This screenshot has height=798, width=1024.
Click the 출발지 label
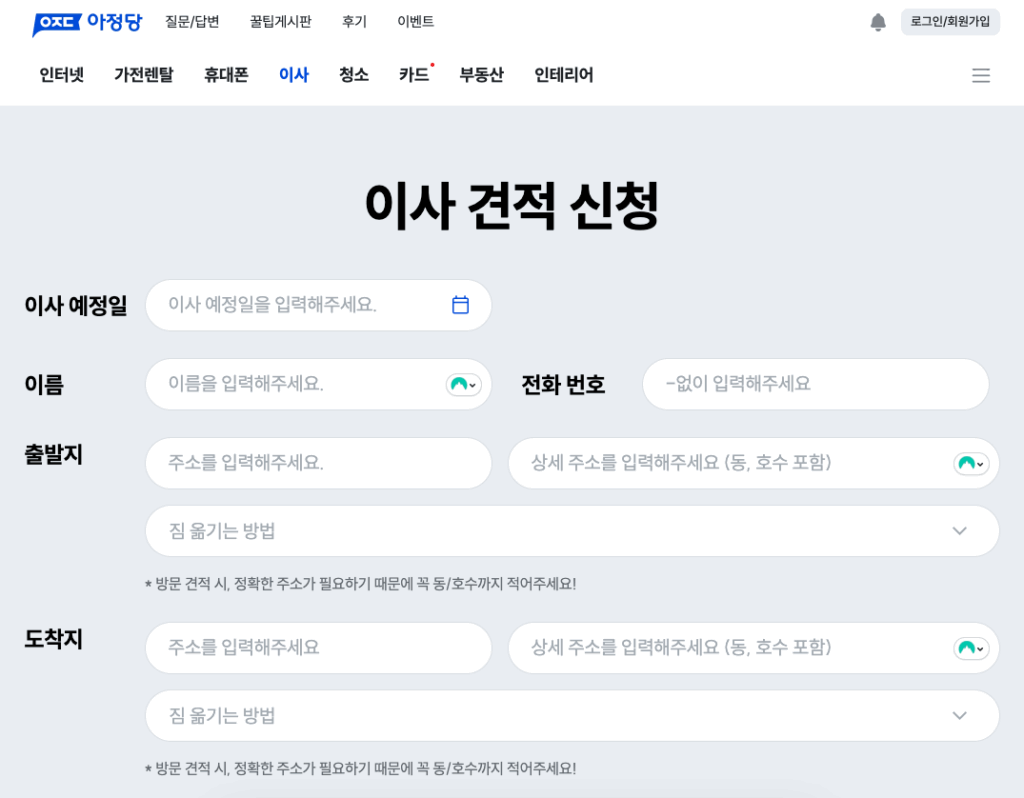coord(53,455)
